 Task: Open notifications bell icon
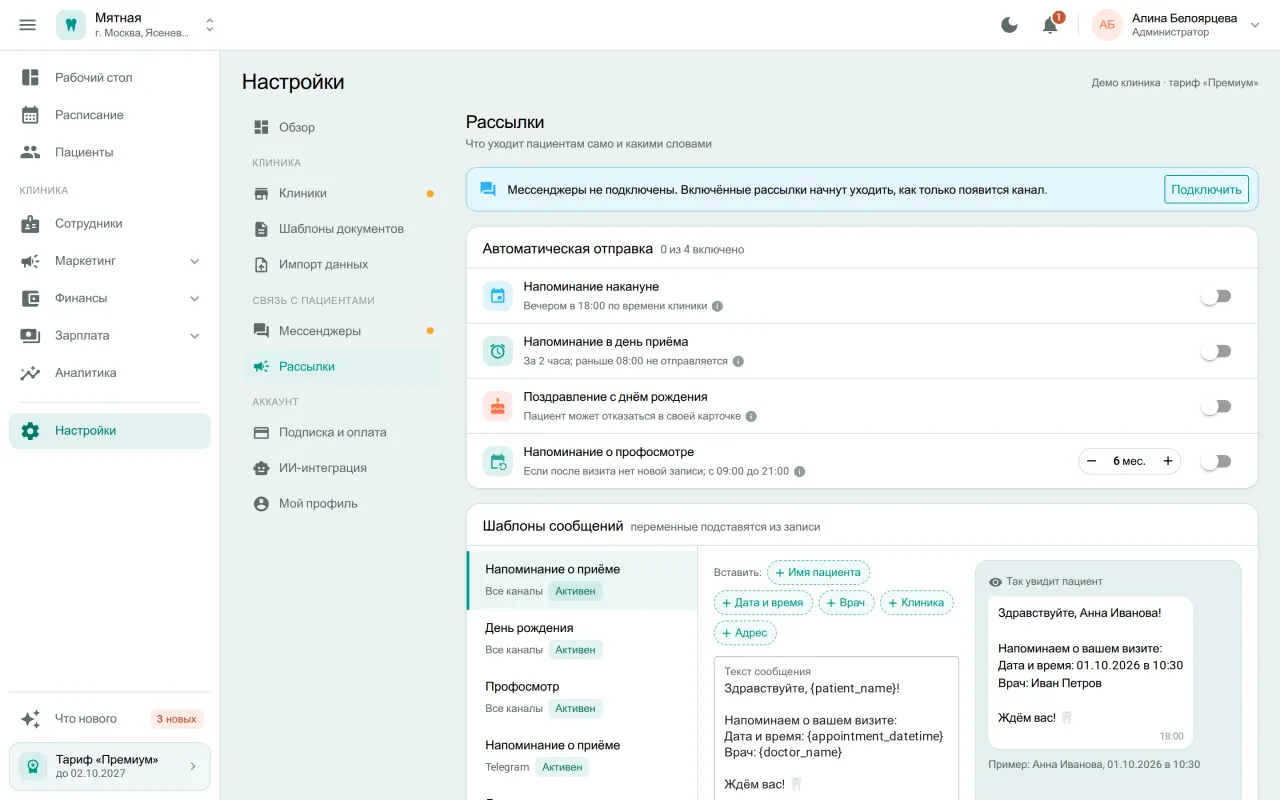(x=1050, y=25)
